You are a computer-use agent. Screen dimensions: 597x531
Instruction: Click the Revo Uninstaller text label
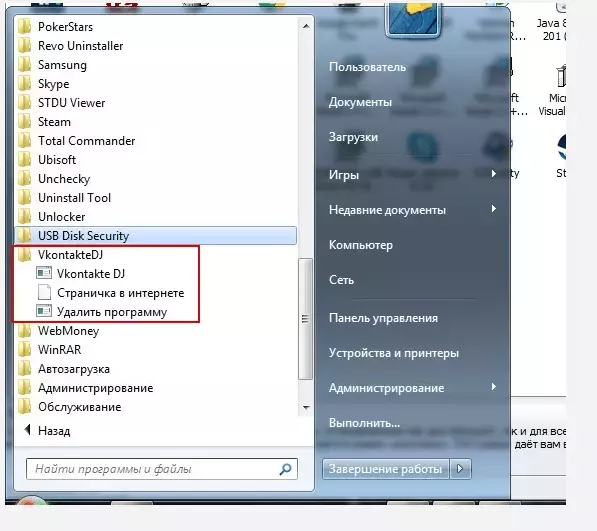tap(81, 46)
